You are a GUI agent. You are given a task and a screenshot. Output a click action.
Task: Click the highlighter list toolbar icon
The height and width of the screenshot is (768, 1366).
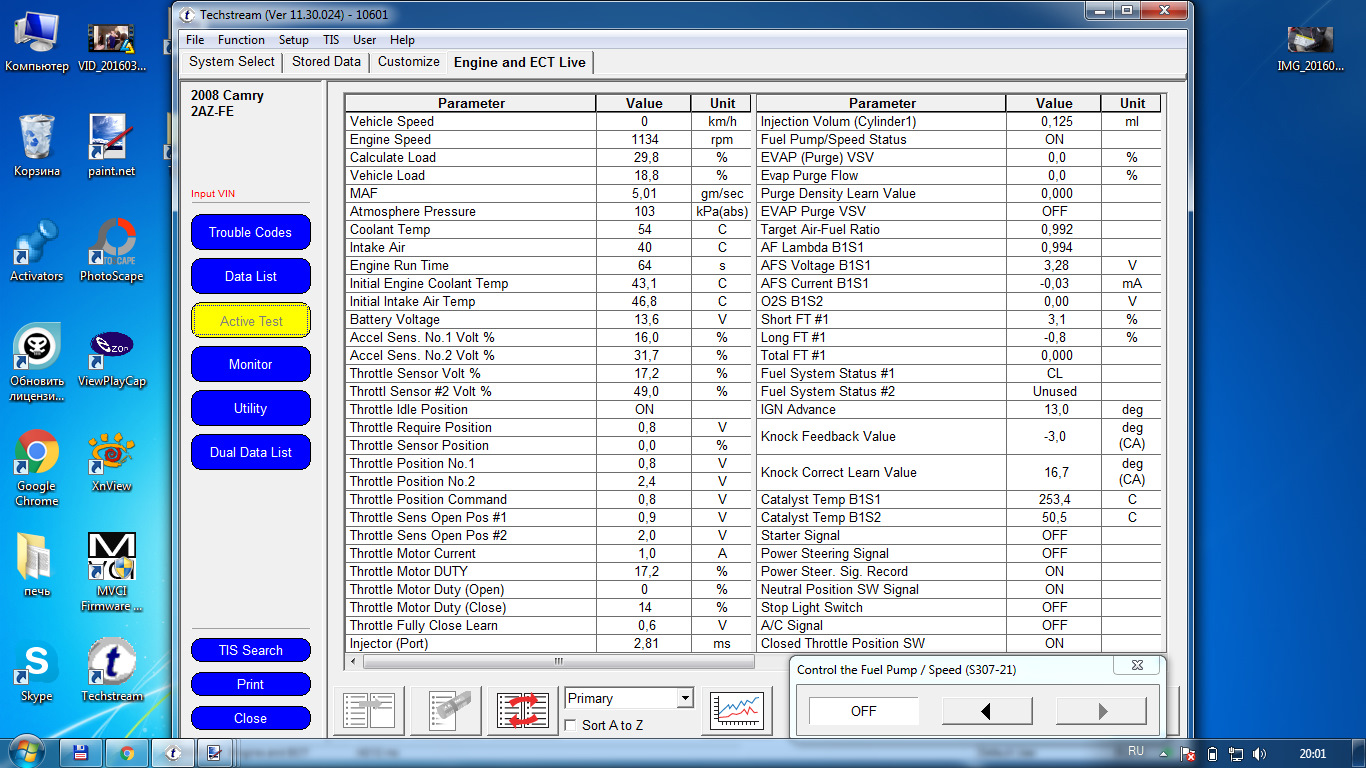click(x=447, y=711)
